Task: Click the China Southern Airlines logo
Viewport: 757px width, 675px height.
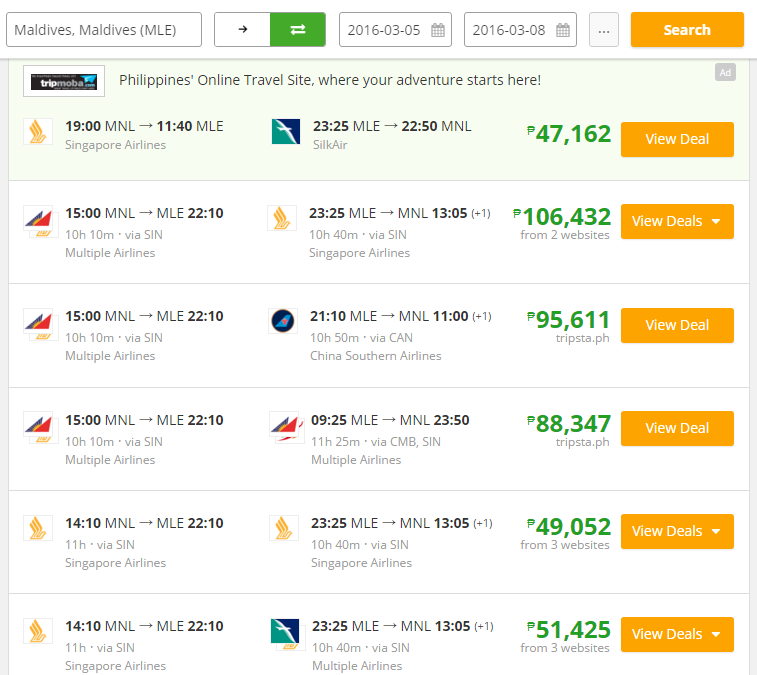Action: pos(284,322)
